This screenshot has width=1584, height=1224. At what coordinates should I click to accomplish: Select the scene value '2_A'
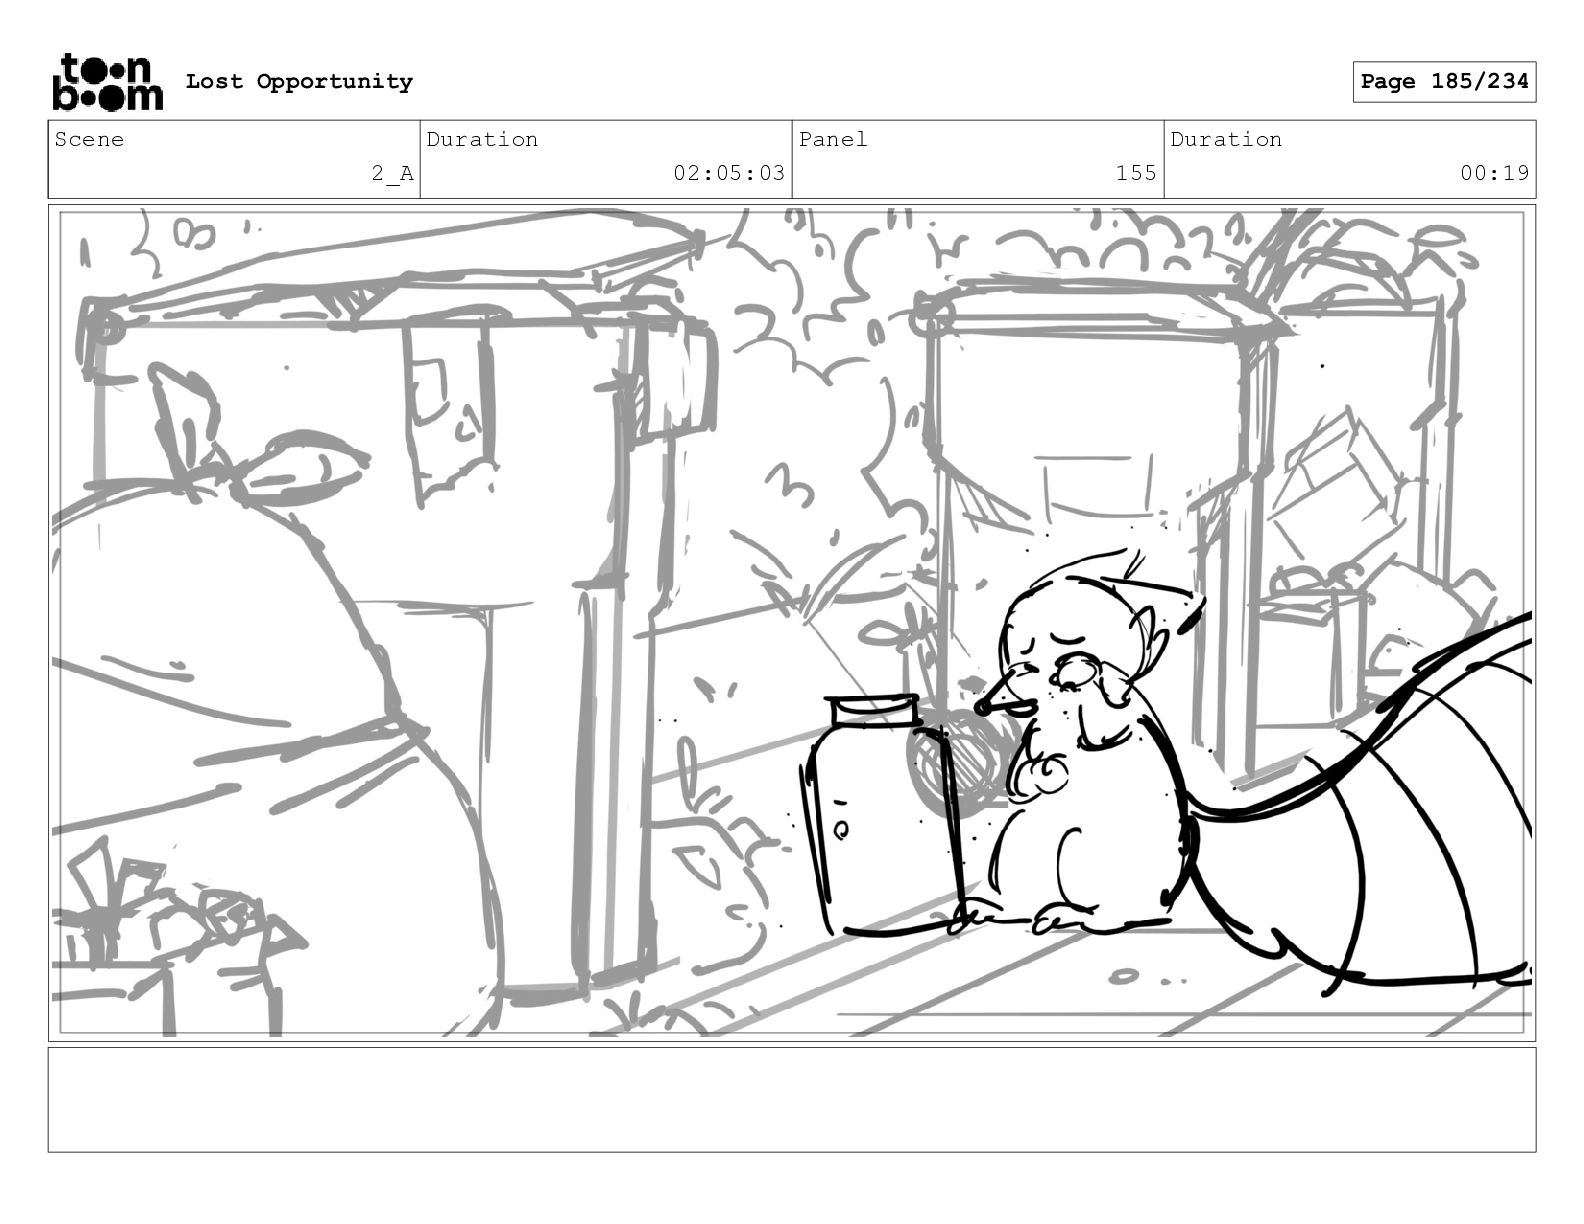click(x=392, y=173)
